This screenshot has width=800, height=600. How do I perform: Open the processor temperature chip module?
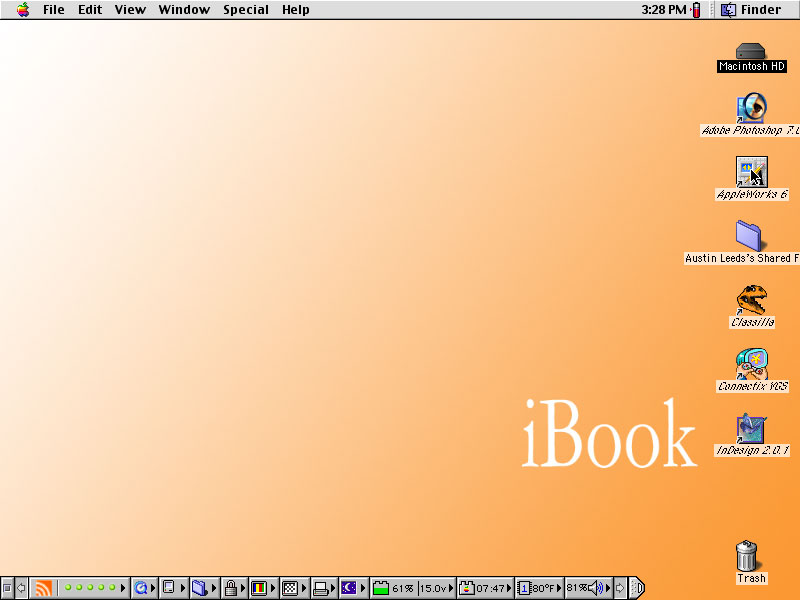click(x=524, y=588)
